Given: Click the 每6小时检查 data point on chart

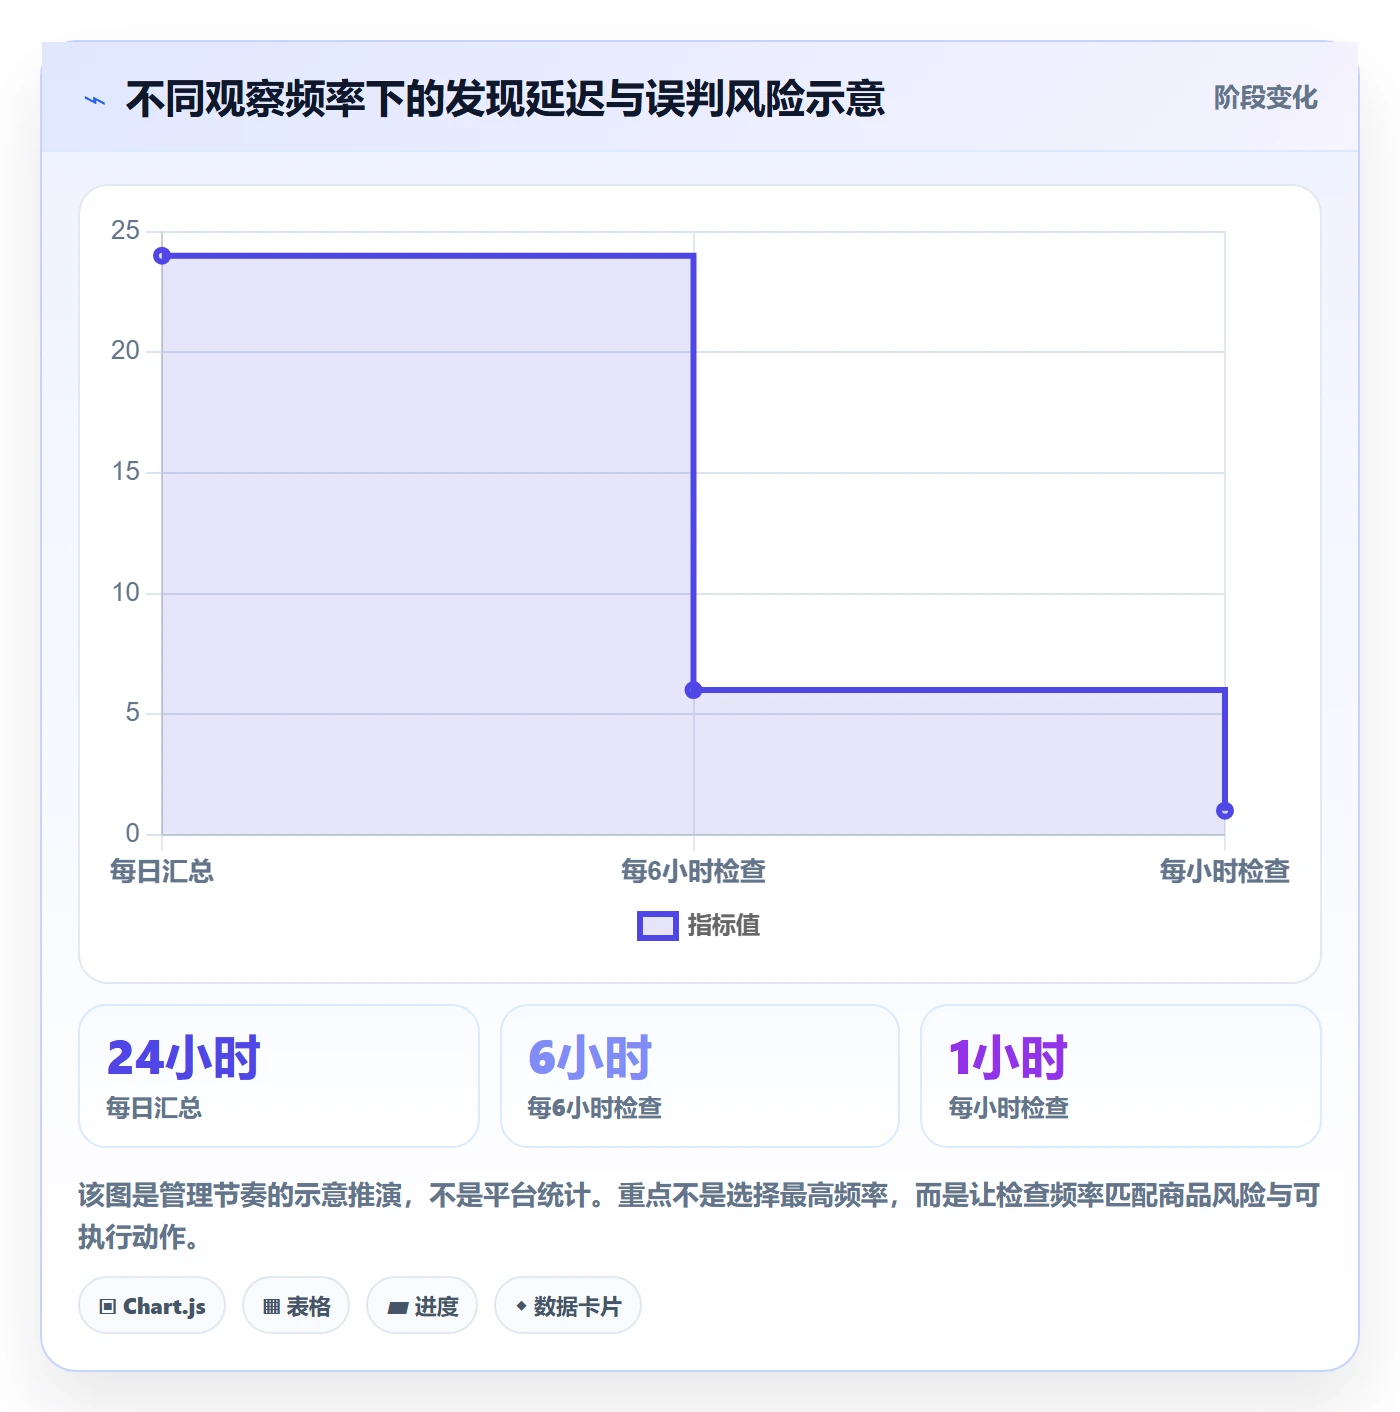Looking at the screenshot, I should 693,690.
